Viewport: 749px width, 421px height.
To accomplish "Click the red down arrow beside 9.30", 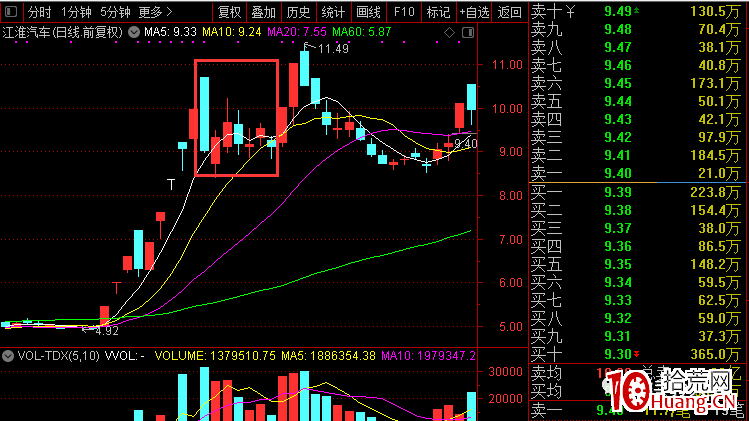I will [636, 354].
